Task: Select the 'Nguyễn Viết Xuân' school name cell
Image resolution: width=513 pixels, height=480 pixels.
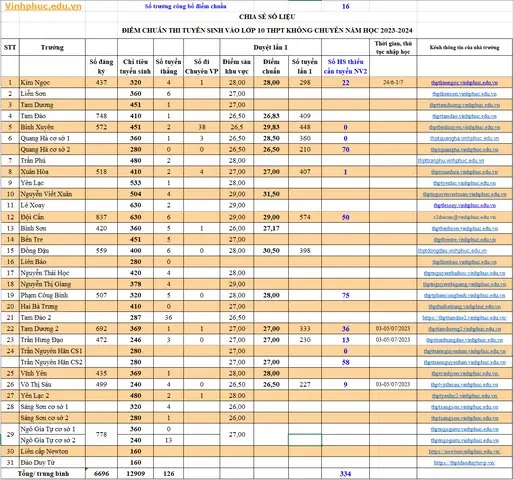Action: [52, 194]
